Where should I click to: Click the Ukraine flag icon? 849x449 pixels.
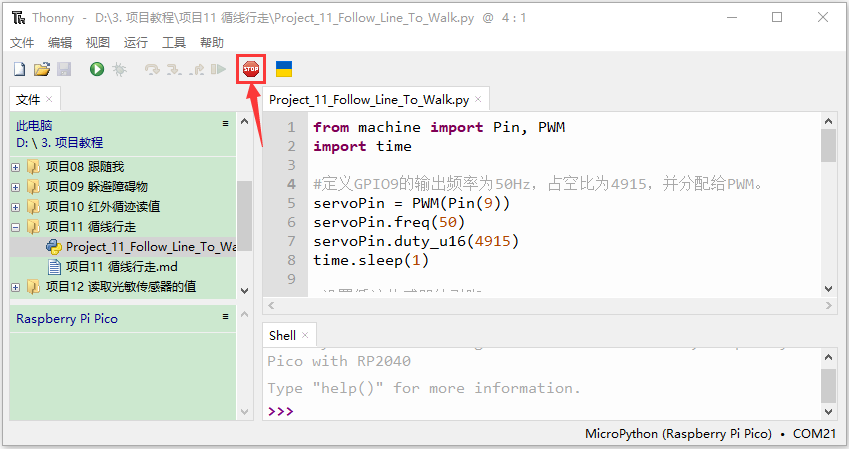pos(284,69)
